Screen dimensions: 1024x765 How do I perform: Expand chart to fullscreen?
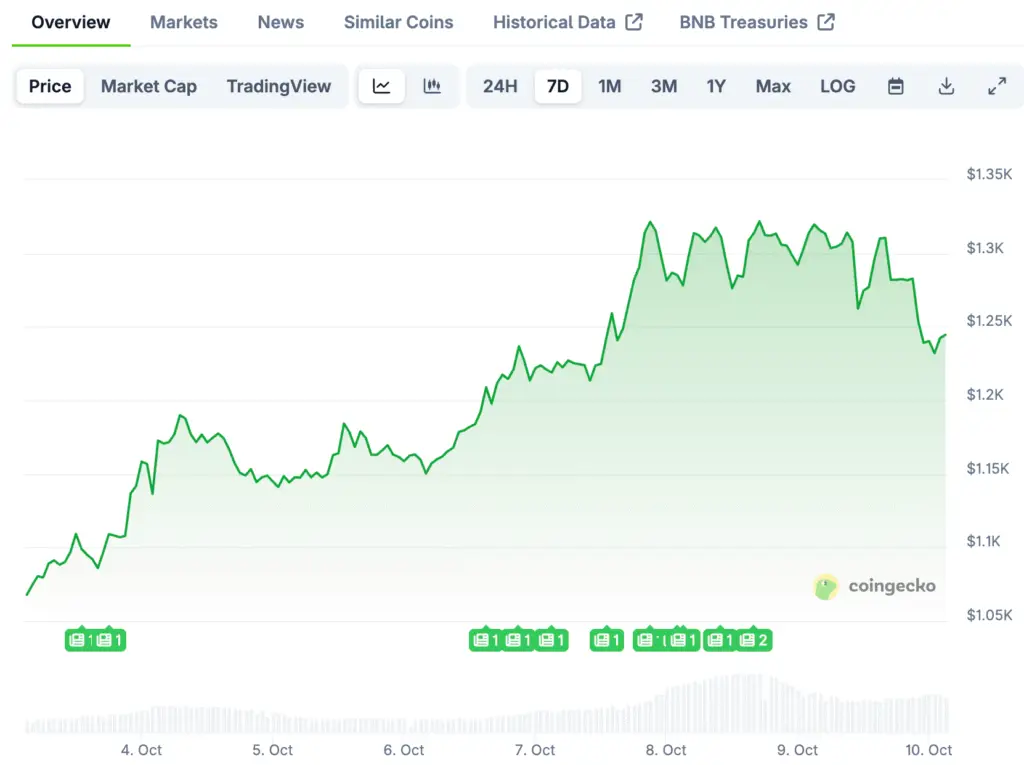(997, 86)
